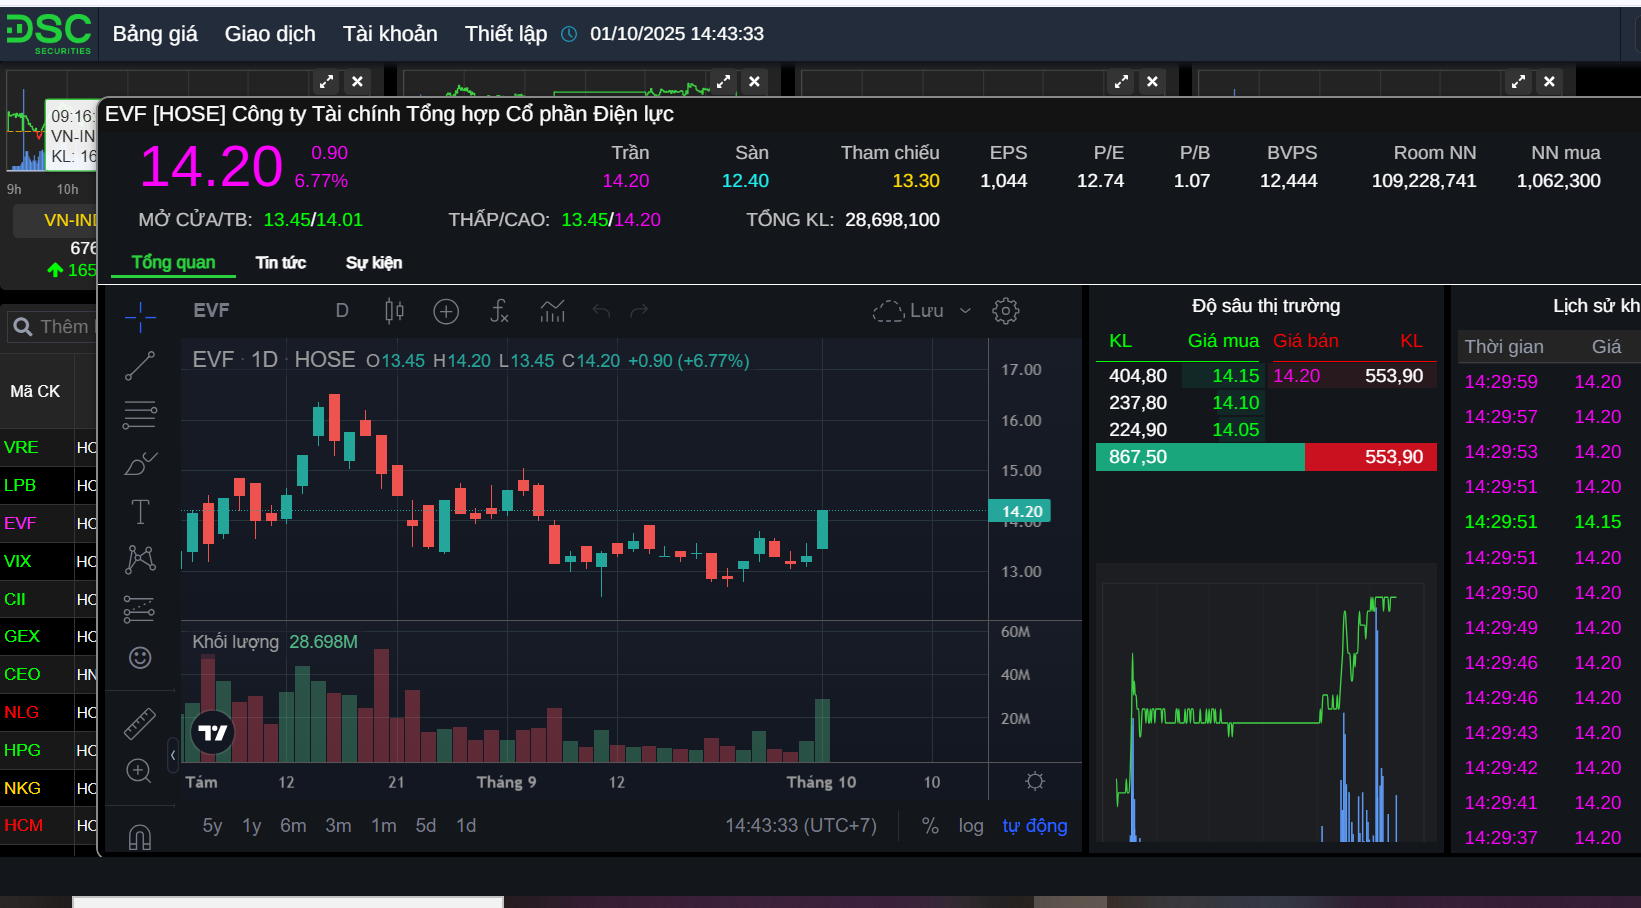Screen dimensions: 1641x908
Task: Toggle log scale on chart
Action: 971,826
